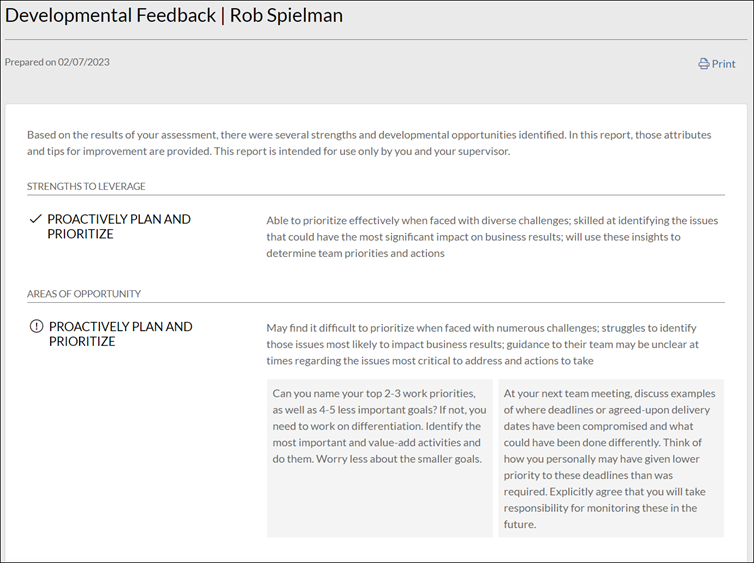Click the Developmental Feedback title text

click(x=110, y=17)
